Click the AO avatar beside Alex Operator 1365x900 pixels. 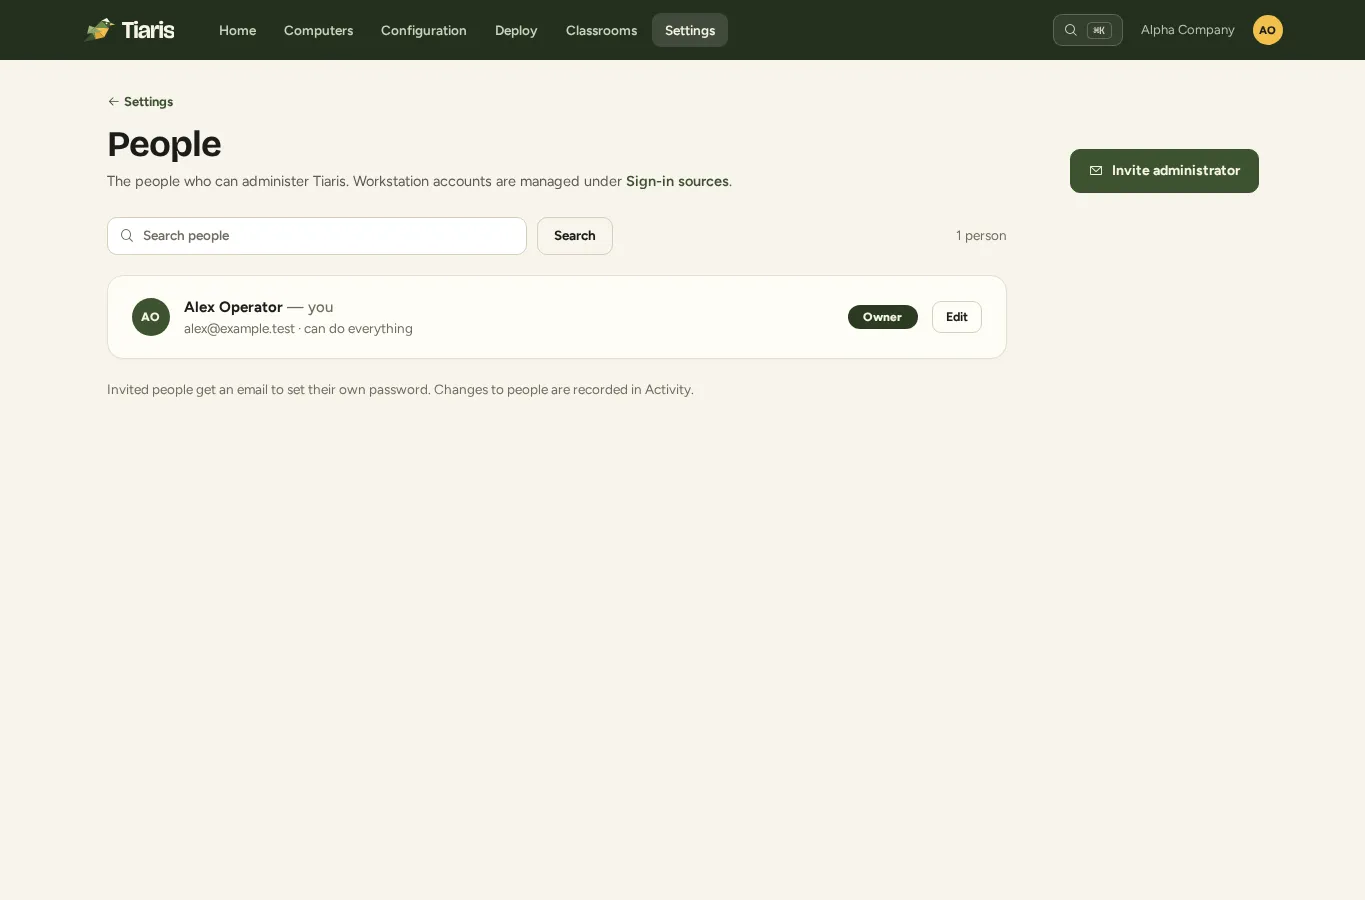point(150,317)
